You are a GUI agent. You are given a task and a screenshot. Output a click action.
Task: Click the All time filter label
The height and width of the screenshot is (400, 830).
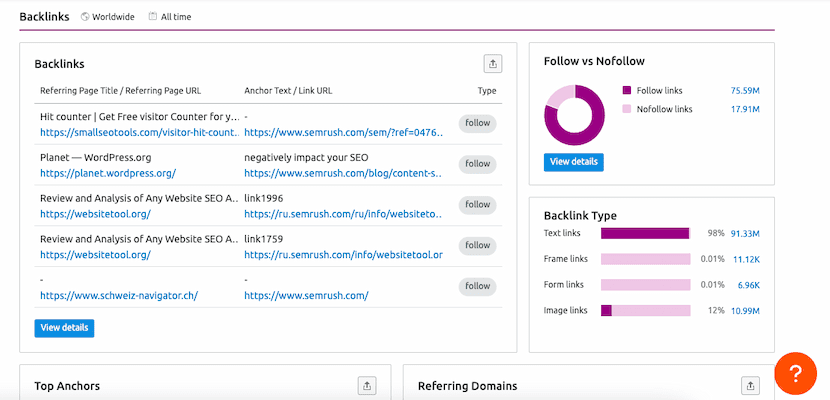(176, 17)
